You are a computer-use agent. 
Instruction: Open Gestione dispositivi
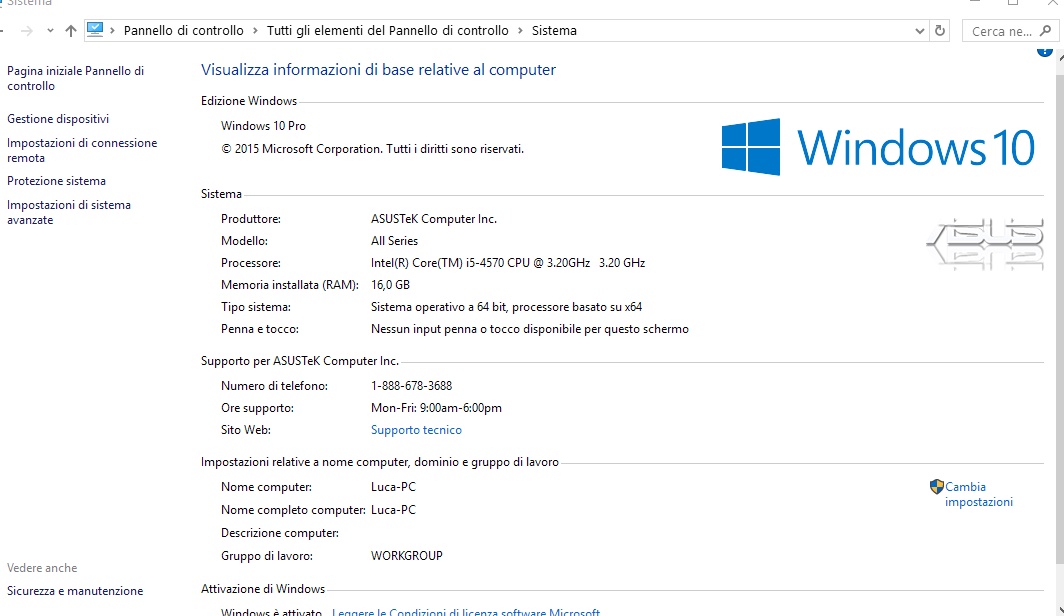pyautogui.click(x=58, y=119)
